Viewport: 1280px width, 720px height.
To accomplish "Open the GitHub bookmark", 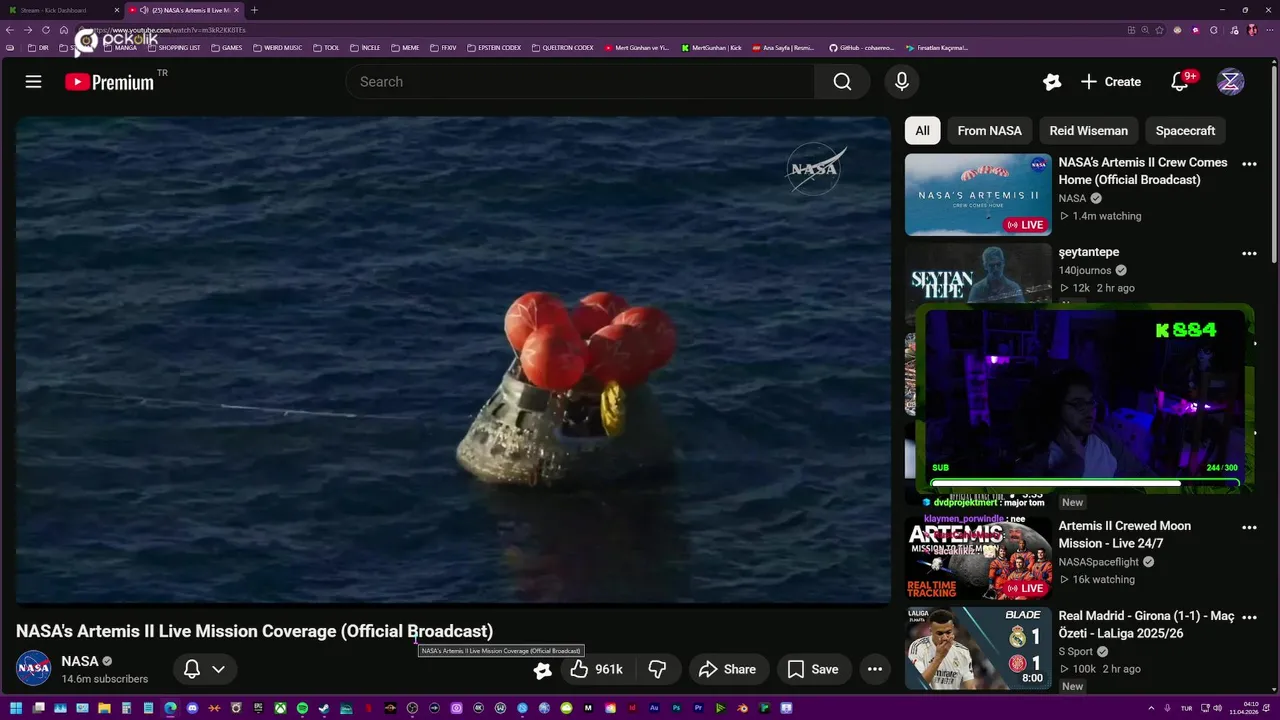I will (862, 47).
